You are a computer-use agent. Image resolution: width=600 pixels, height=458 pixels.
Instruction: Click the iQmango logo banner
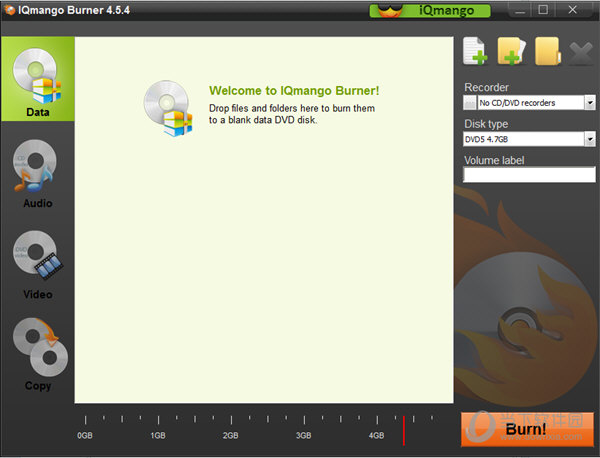click(x=430, y=10)
